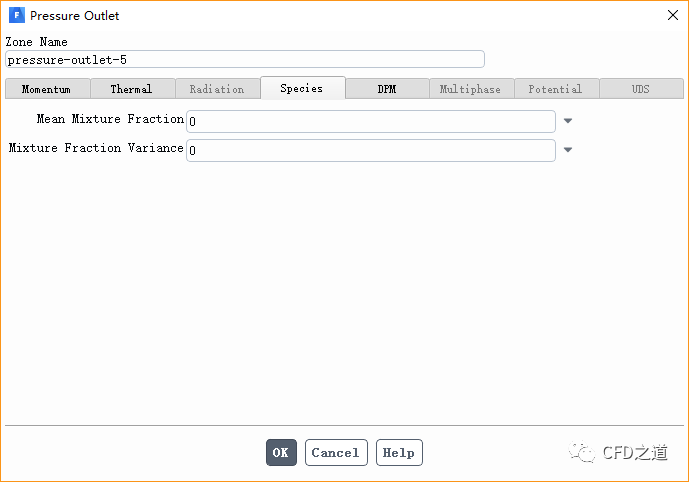The image size is (689, 482).
Task: Click the Mixture Fraction Variance input field
Action: [x=370, y=150]
